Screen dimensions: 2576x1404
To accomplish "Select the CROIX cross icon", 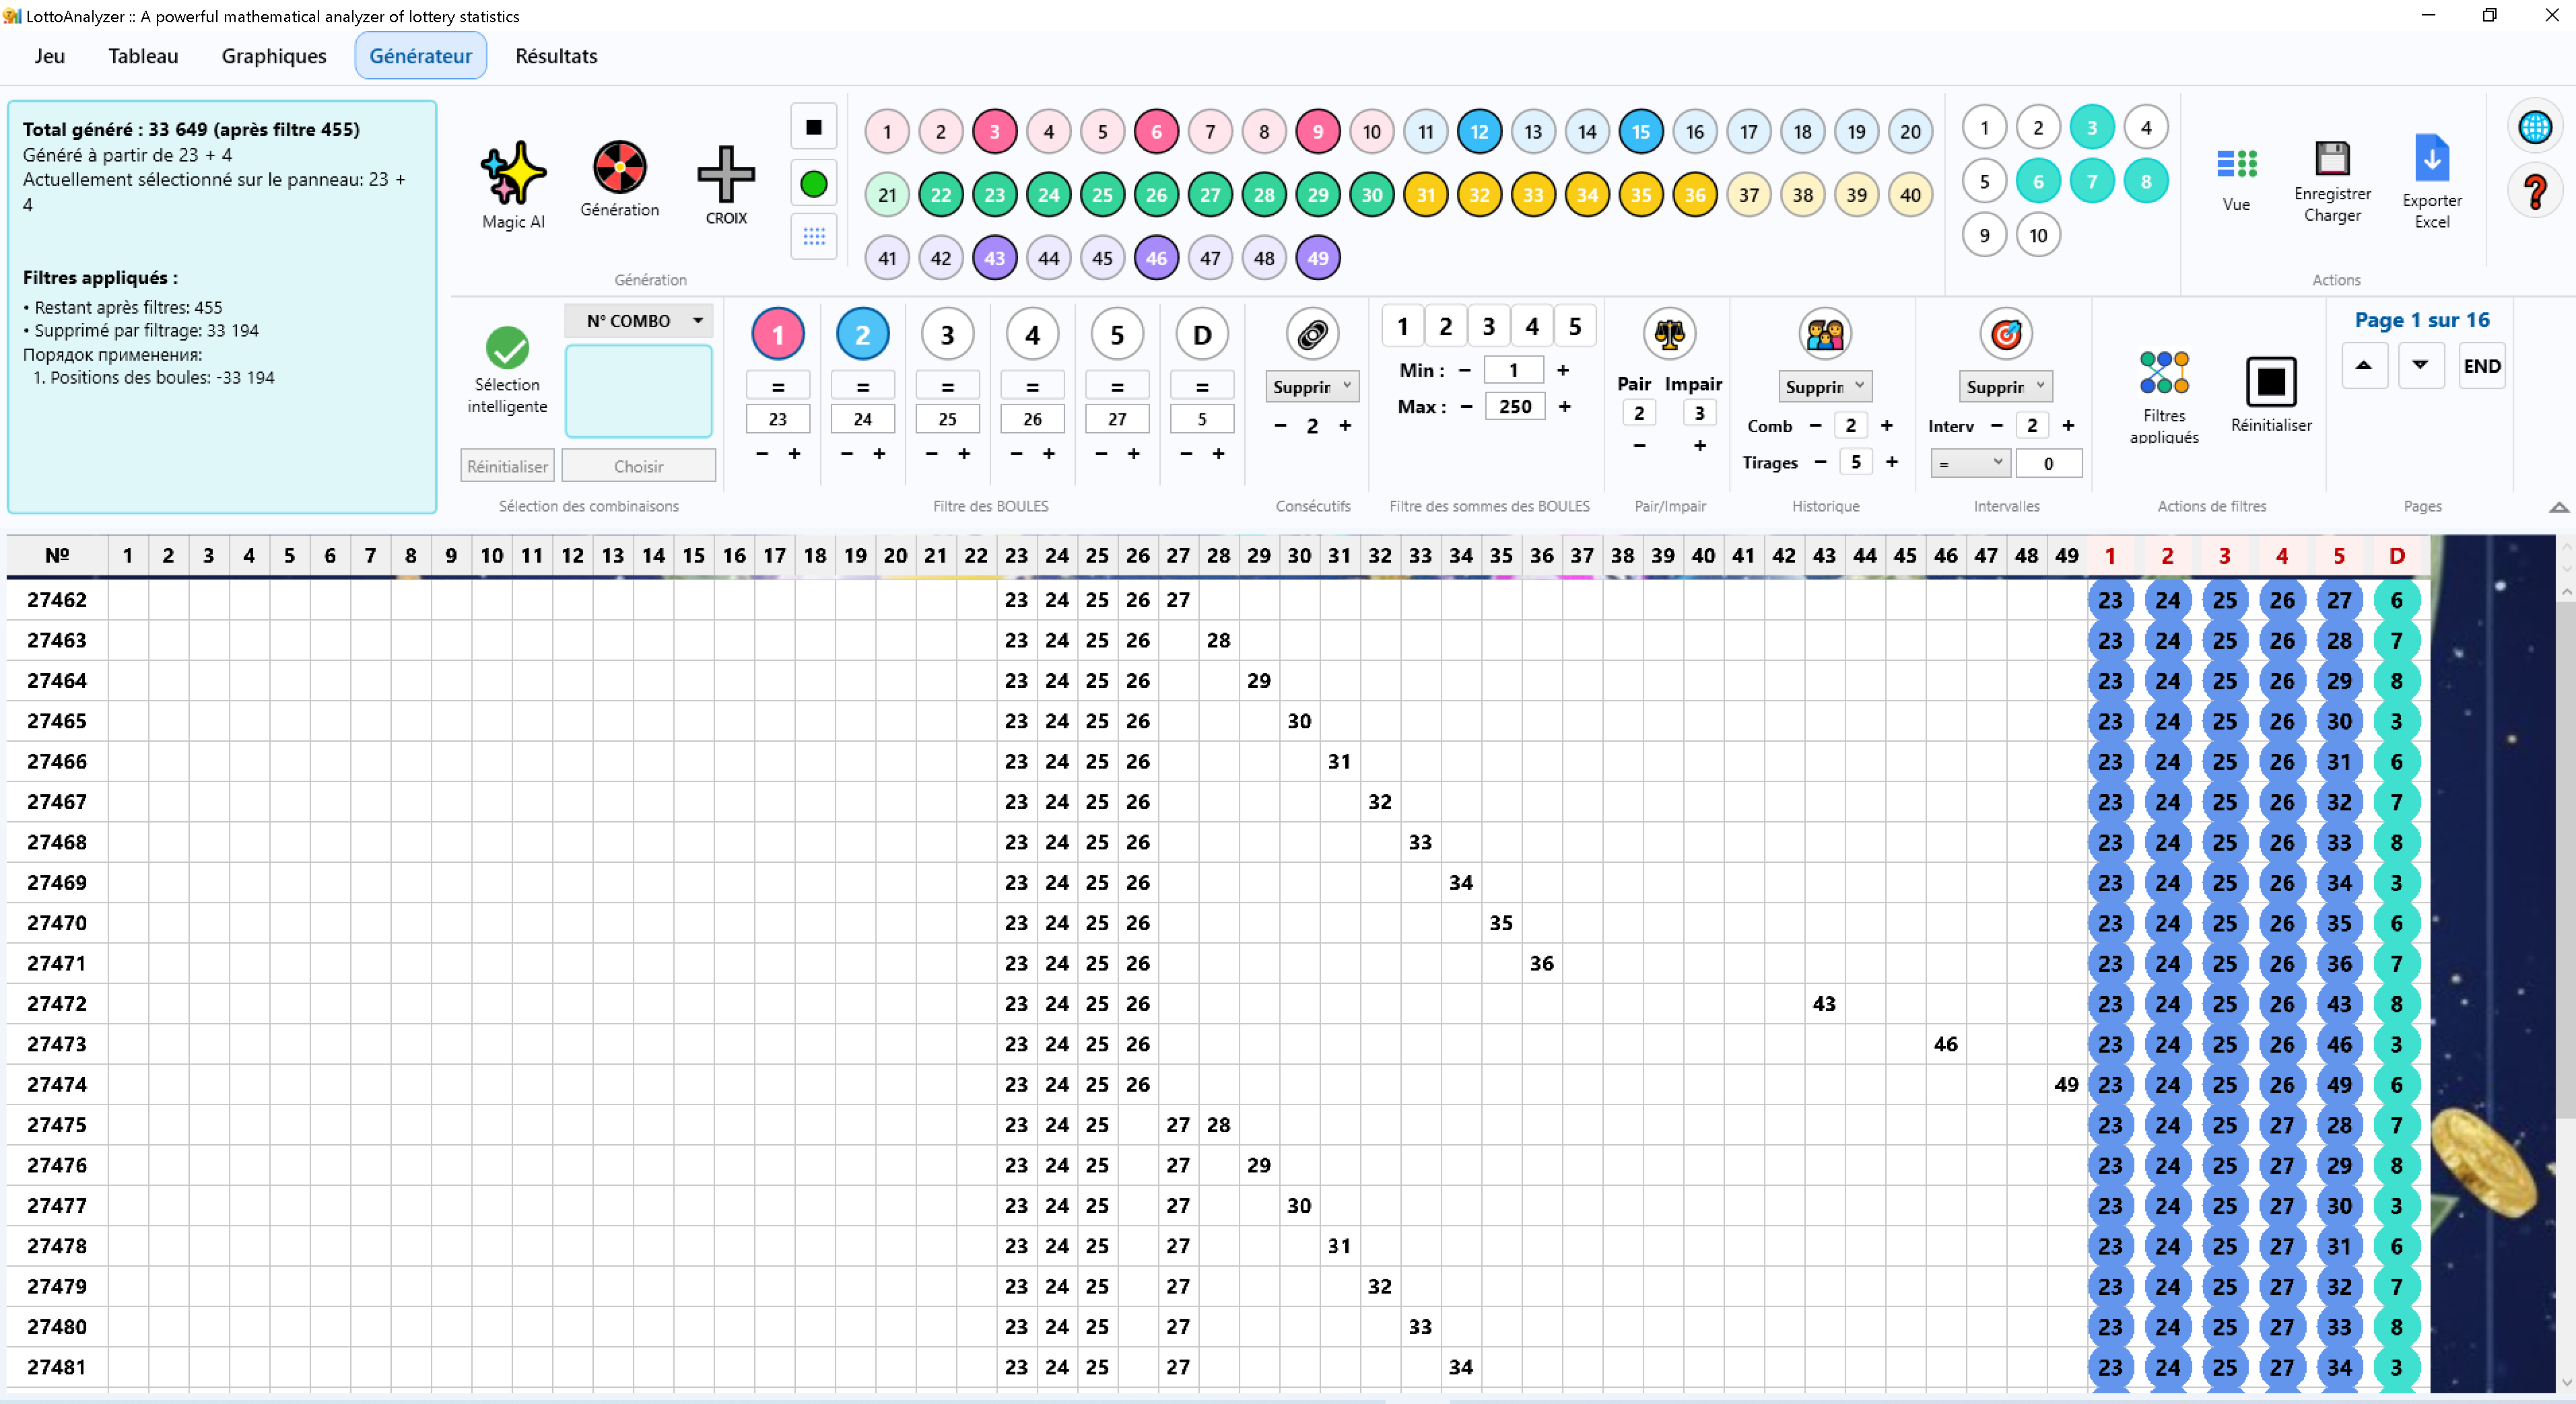I will [726, 174].
